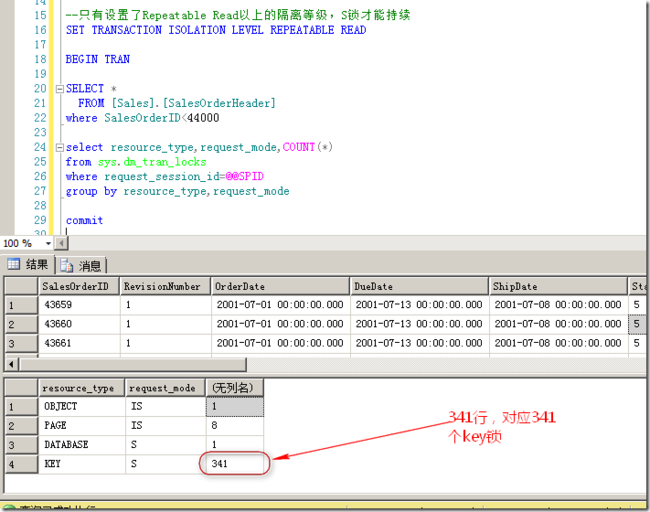Click cell 43660 in SalesOrderID column
The width and height of the screenshot is (650, 512).
[79, 324]
